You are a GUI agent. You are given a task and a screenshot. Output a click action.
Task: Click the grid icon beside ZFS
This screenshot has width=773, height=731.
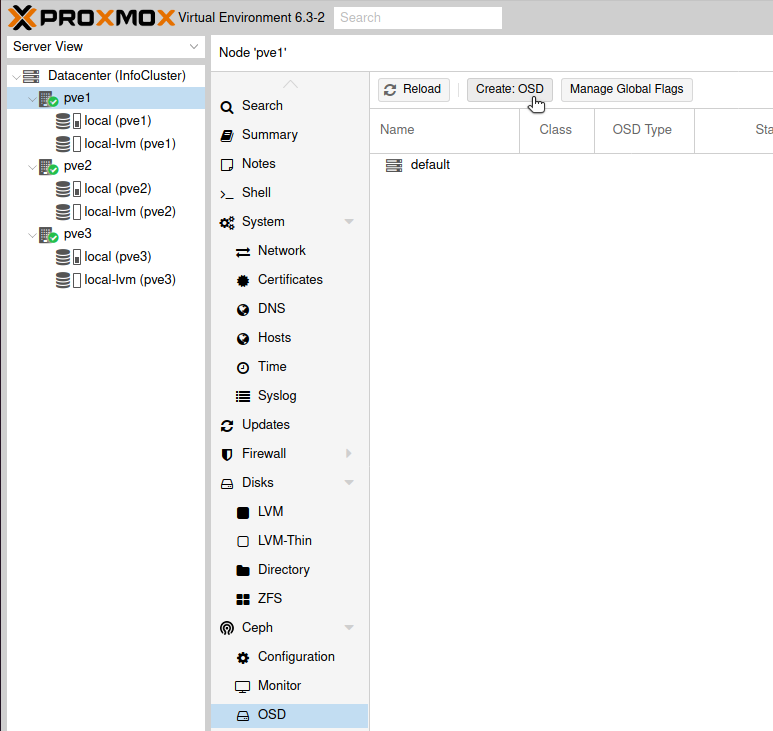point(243,599)
